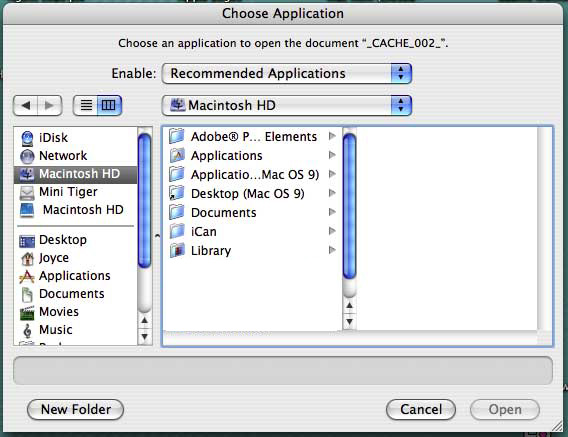Viewport: 568px width, 437px height.
Task: Click the iDisk icon in sidebar
Action: coord(27,138)
